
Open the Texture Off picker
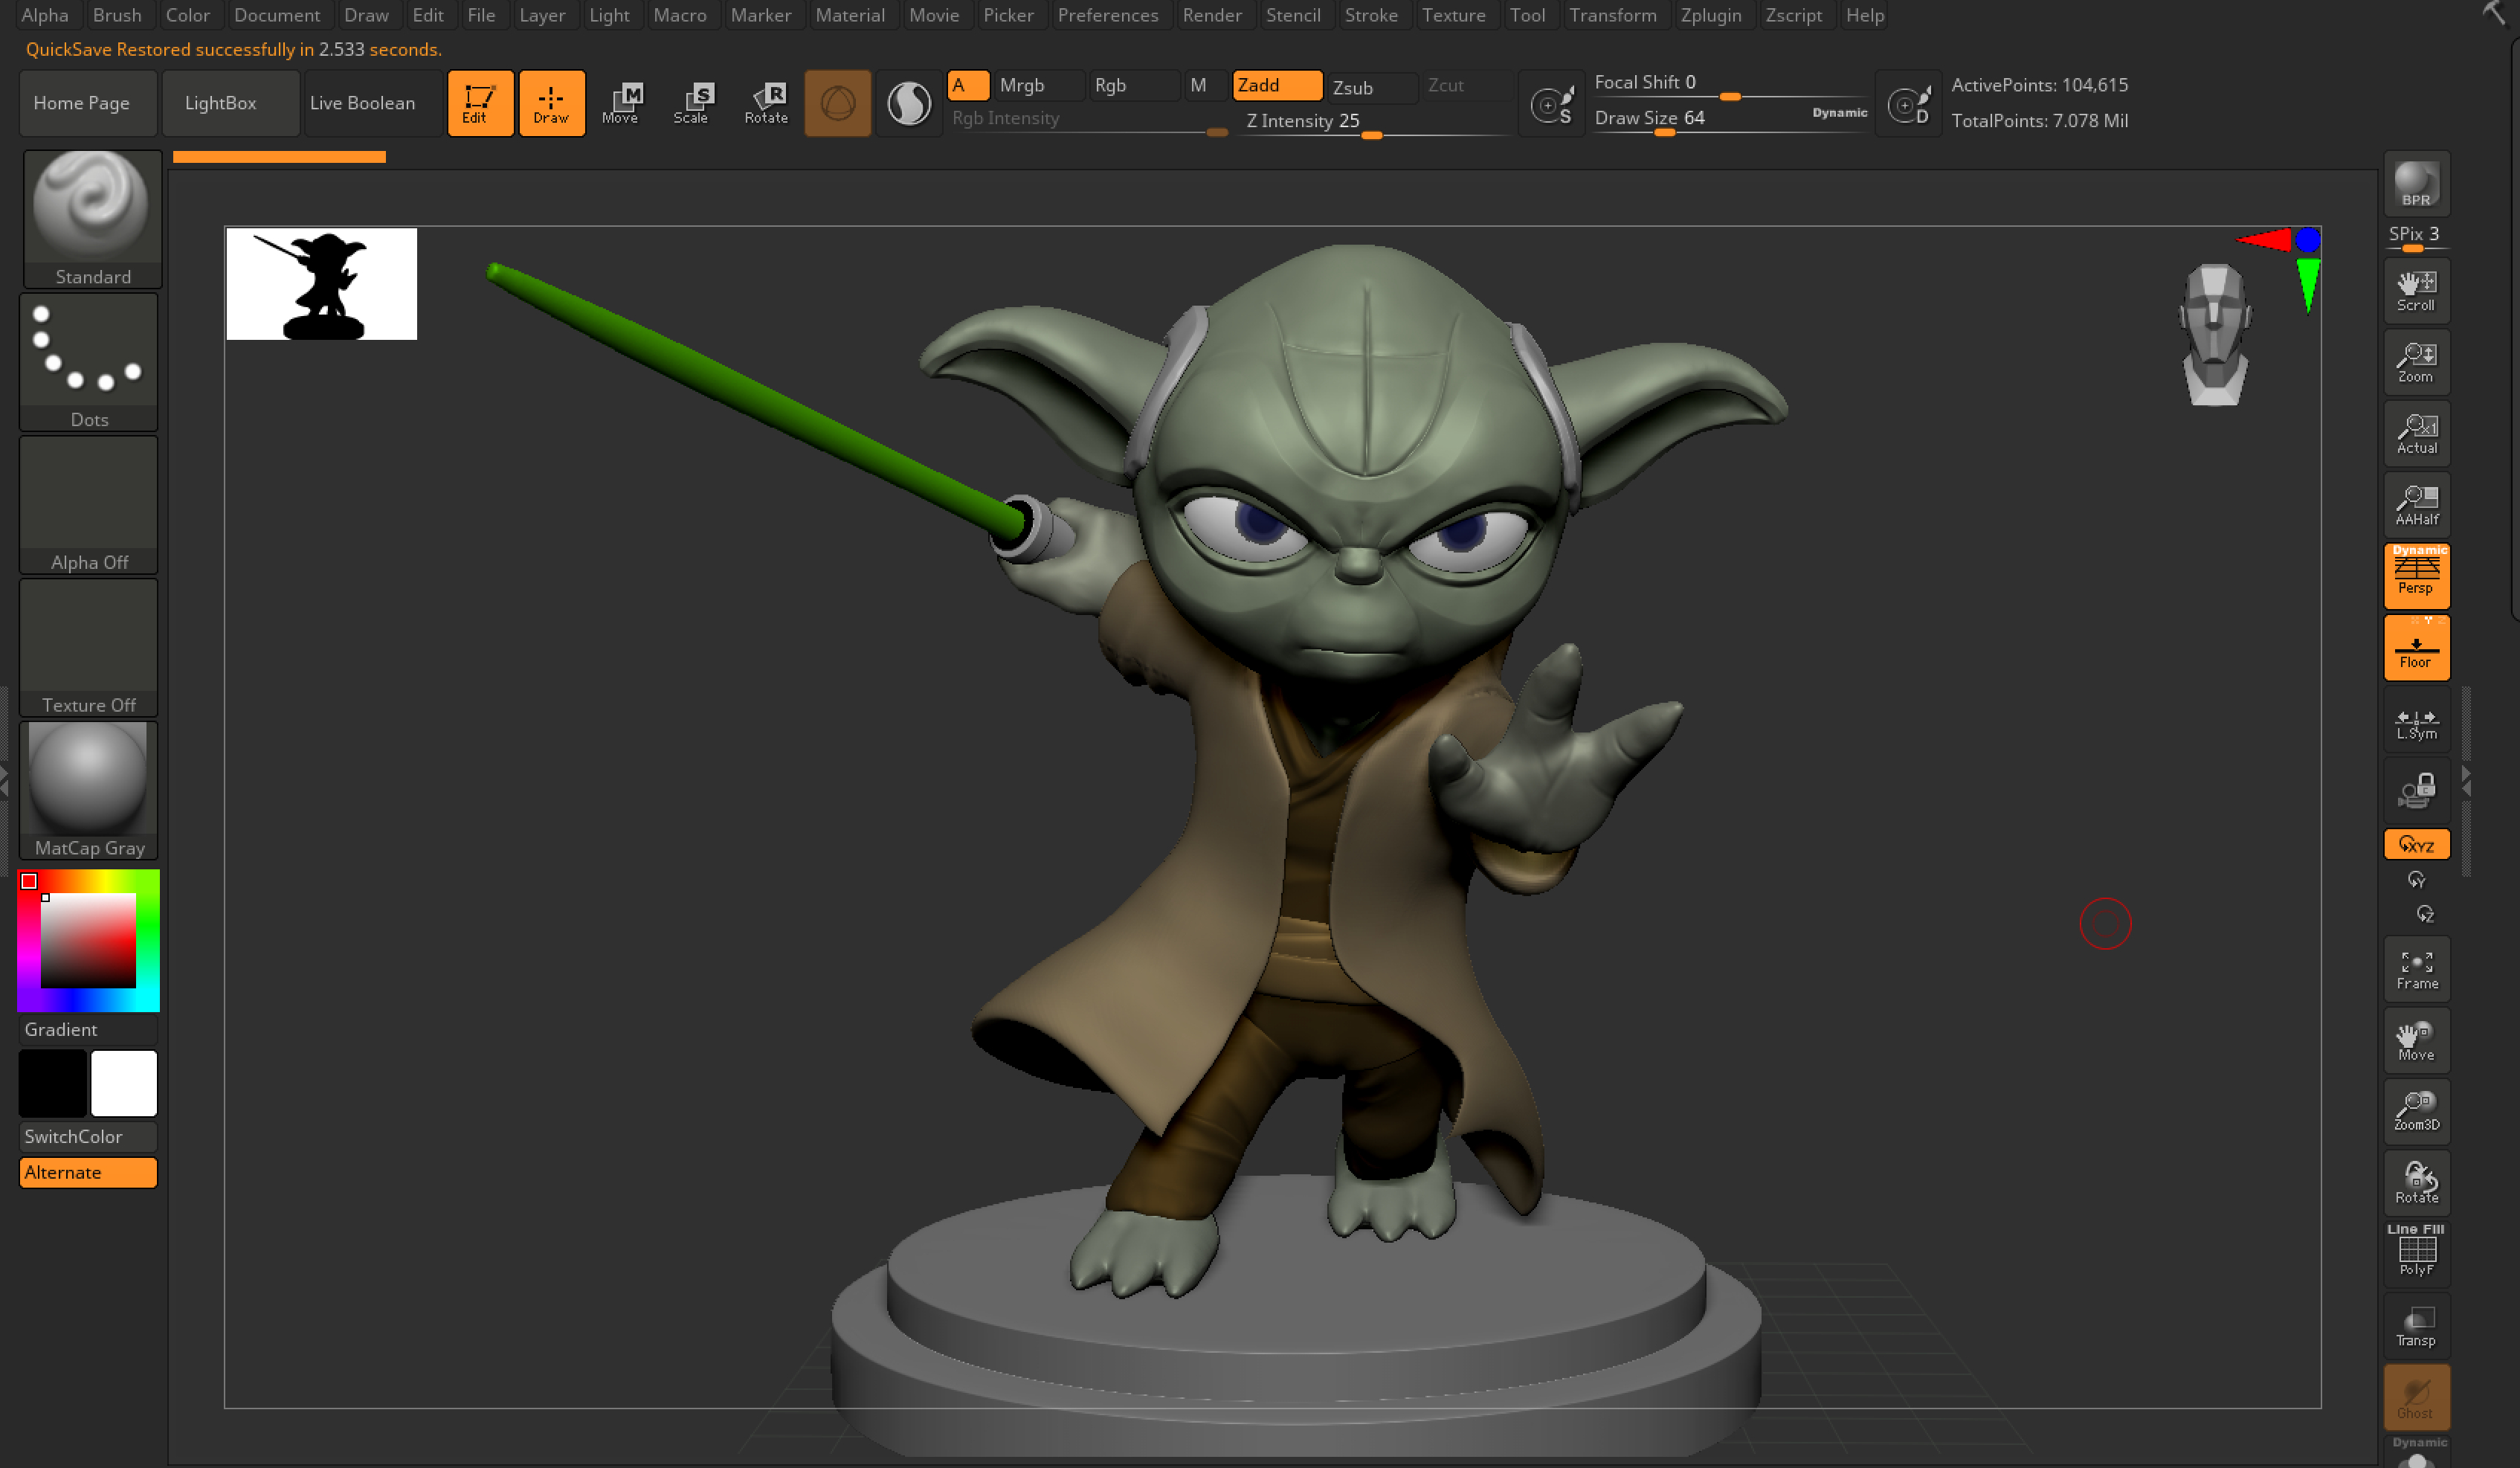(89, 648)
